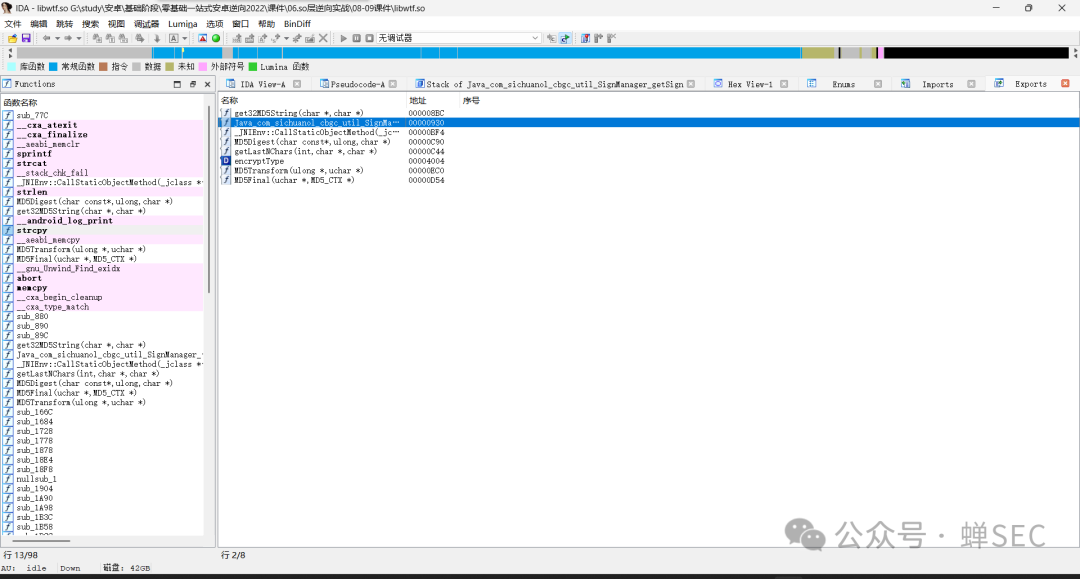Open the 搜索 menu
This screenshot has height=579, width=1080.
pyautogui.click(x=90, y=24)
